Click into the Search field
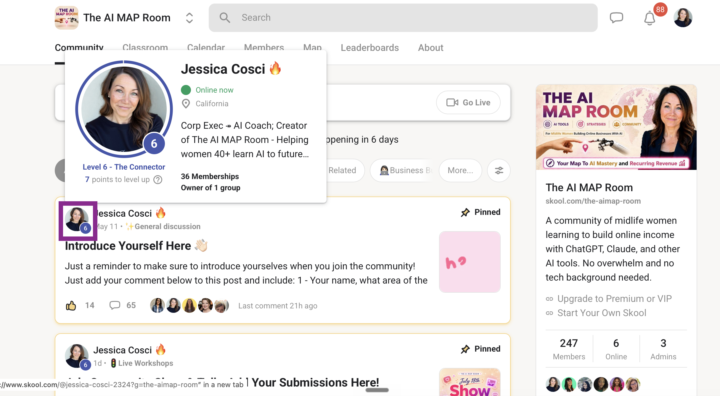Image resolution: width=720 pixels, height=396 pixels. 403,18
